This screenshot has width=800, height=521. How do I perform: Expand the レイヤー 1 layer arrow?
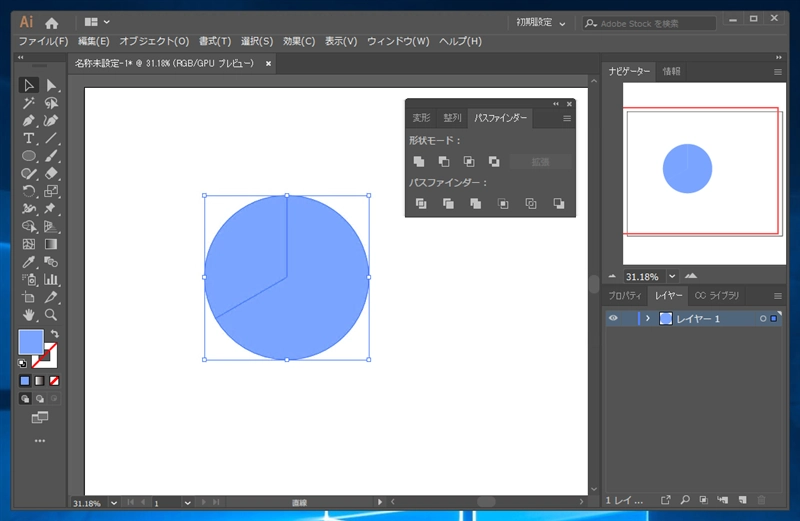(647, 318)
